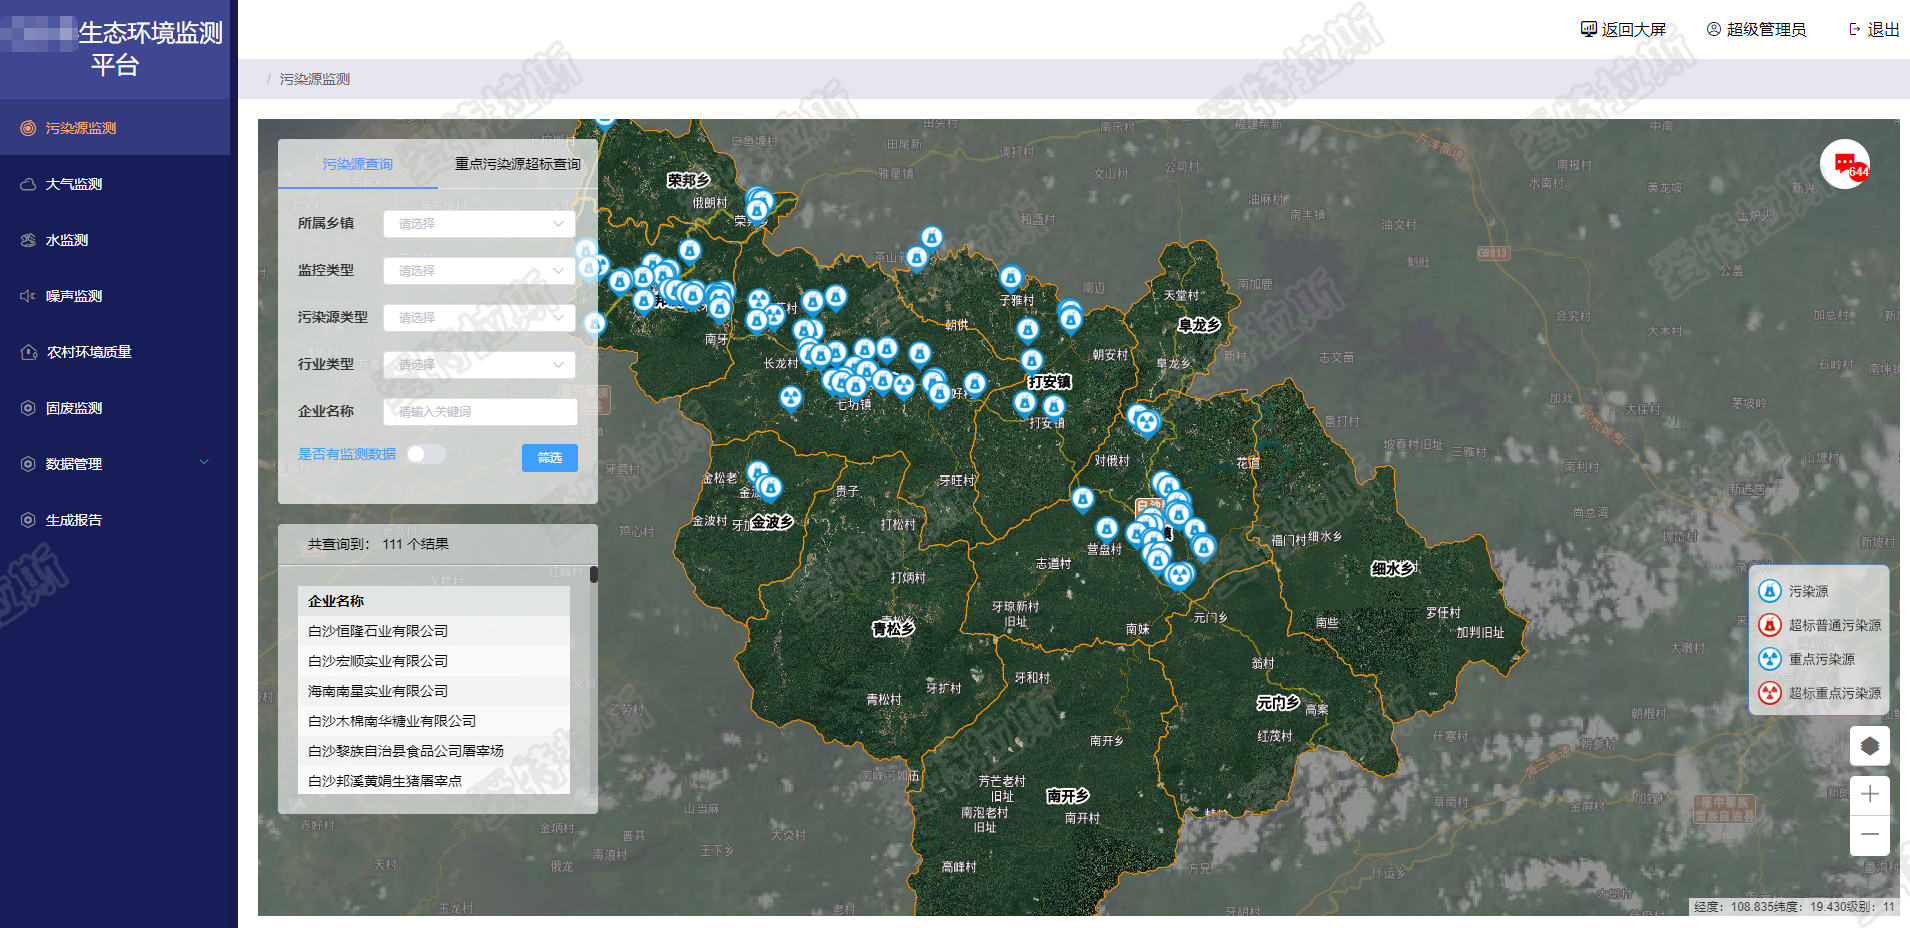The height and width of the screenshot is (928, 1910).
Task: Open 农村环境质量 menu item
Action: click(89, 352)
